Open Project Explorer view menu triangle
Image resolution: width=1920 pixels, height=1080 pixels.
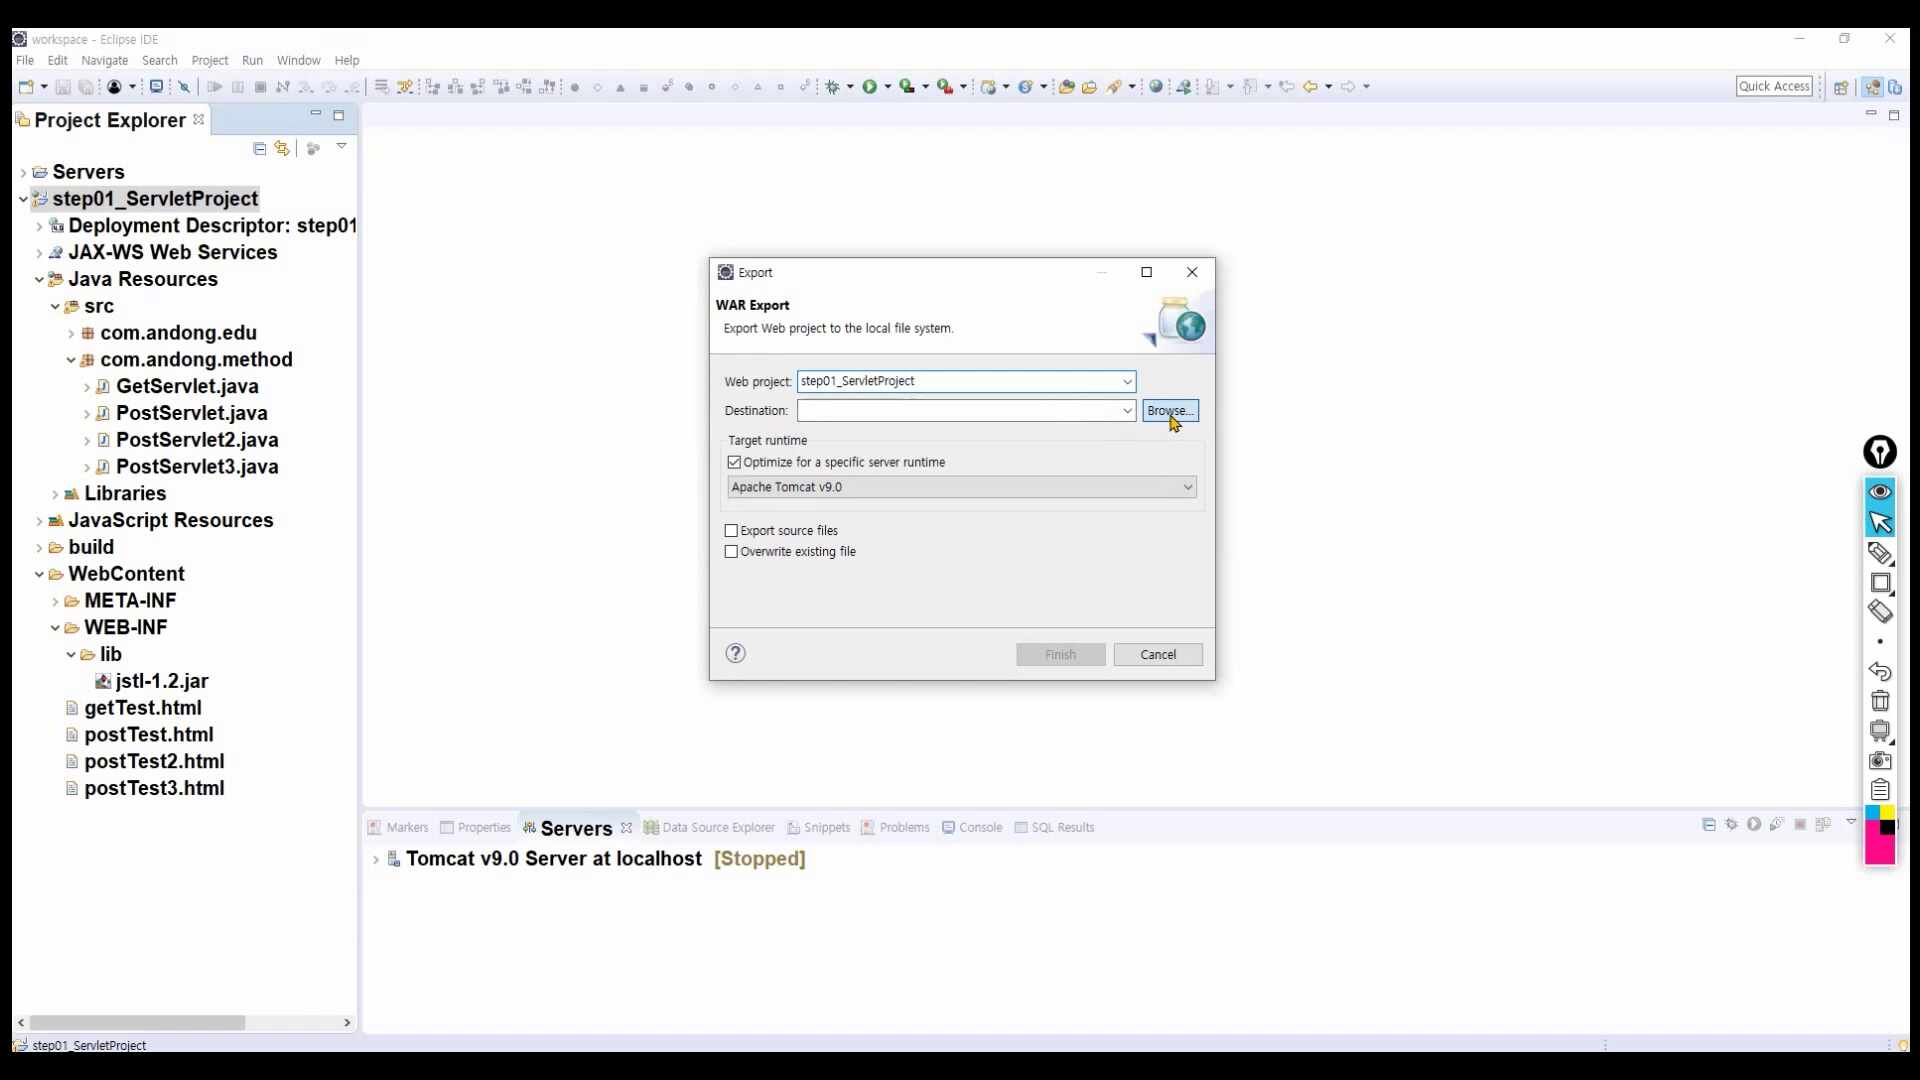click(341, 147)
